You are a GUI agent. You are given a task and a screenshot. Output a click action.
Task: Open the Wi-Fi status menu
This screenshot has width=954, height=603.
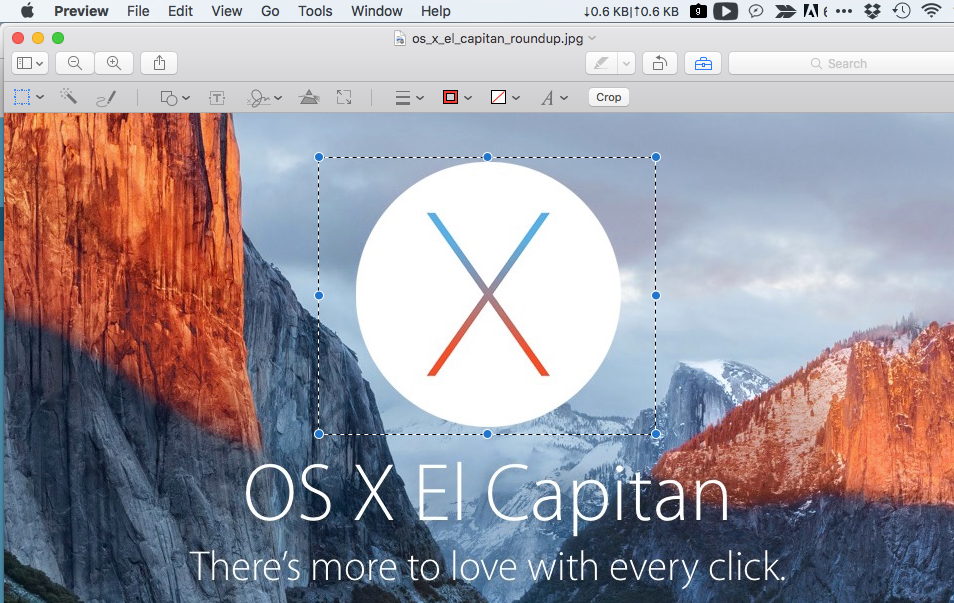pyautogui.click(x=931, y=11)
